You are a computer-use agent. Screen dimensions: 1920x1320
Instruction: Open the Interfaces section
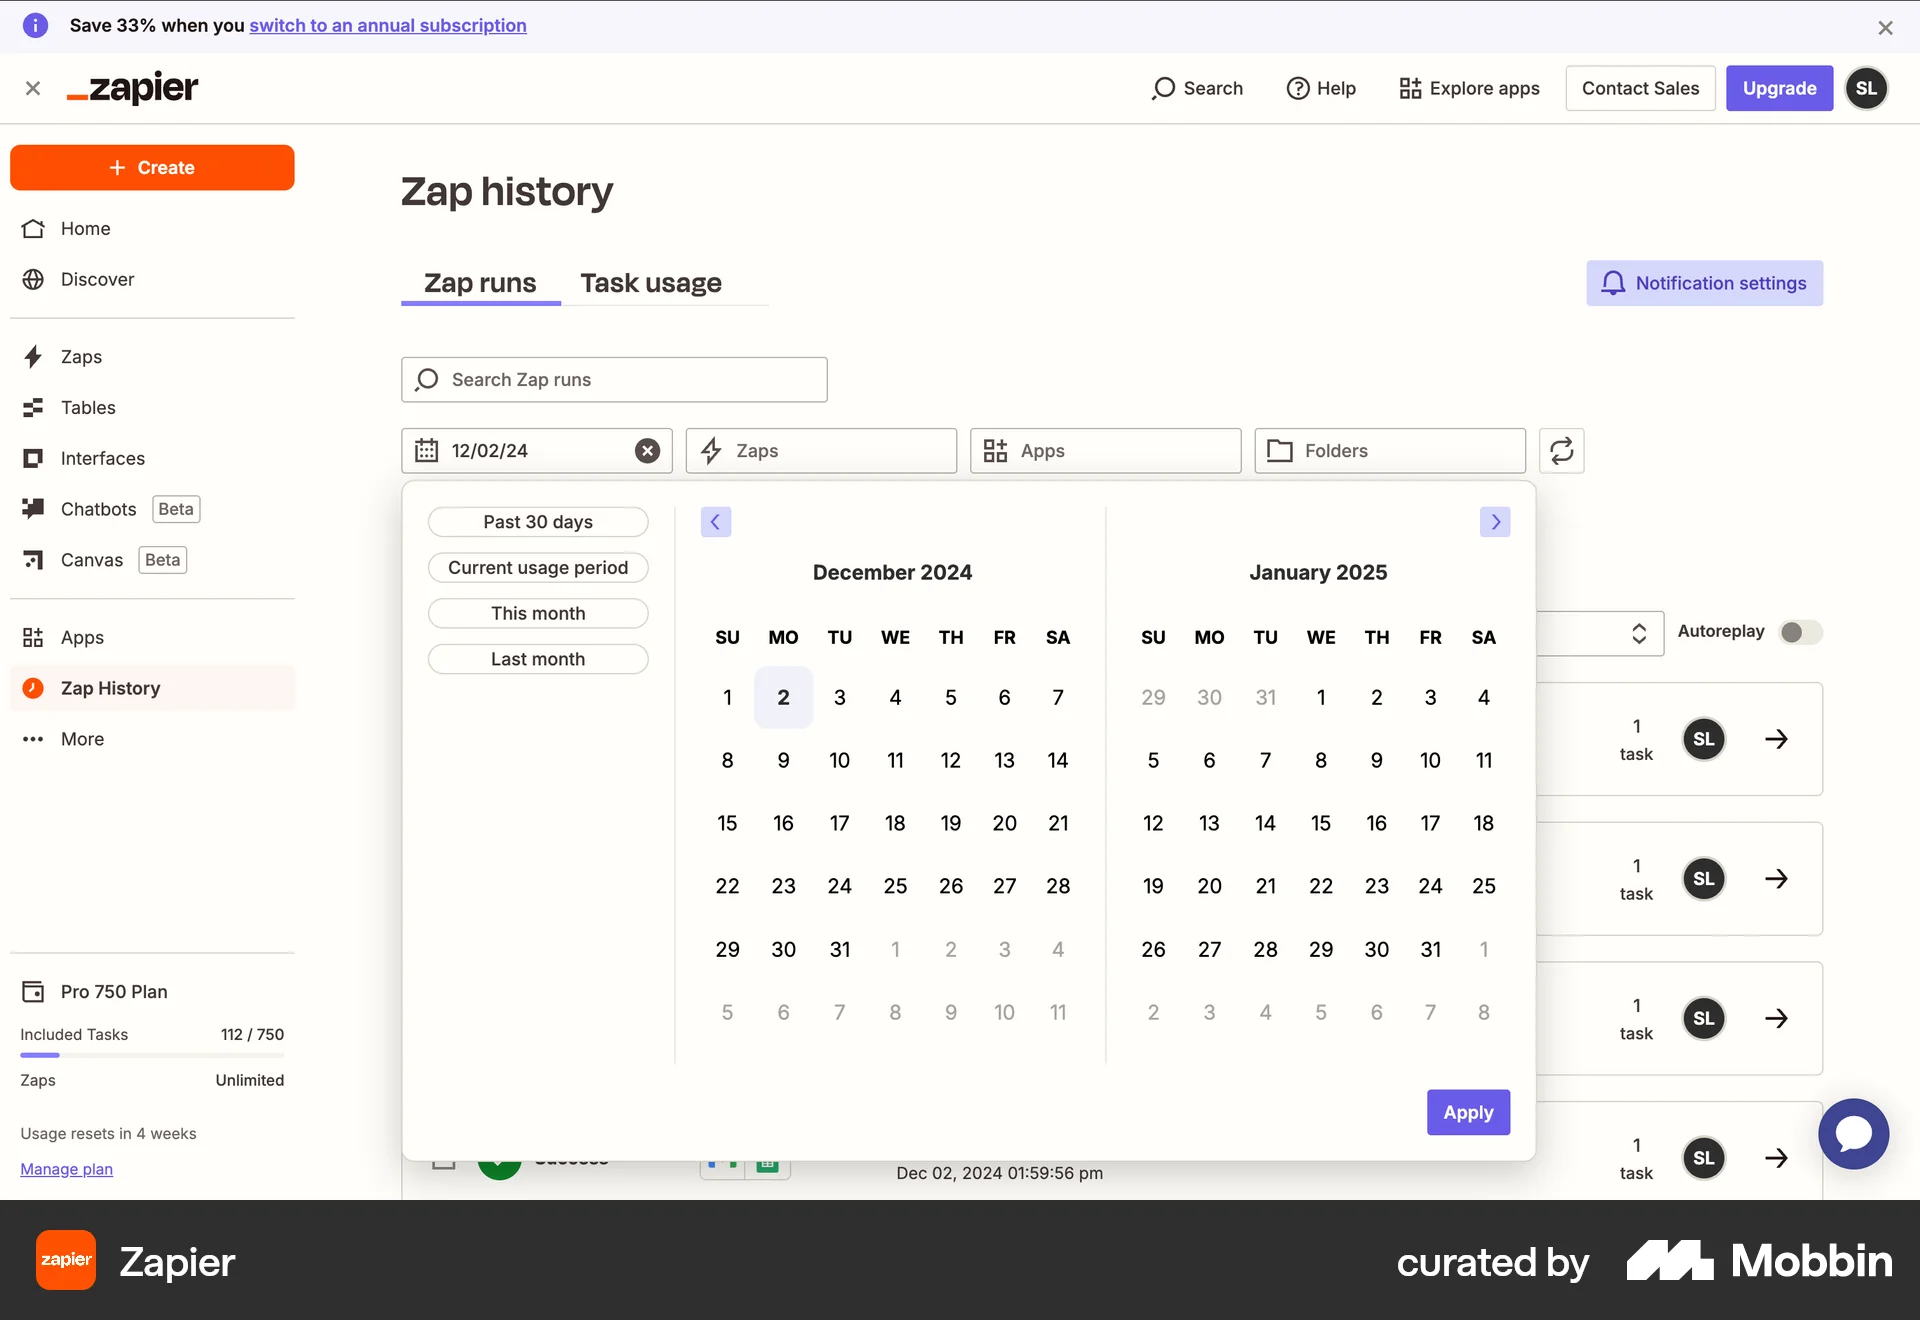pyautogui.click(x=103, y=458)
